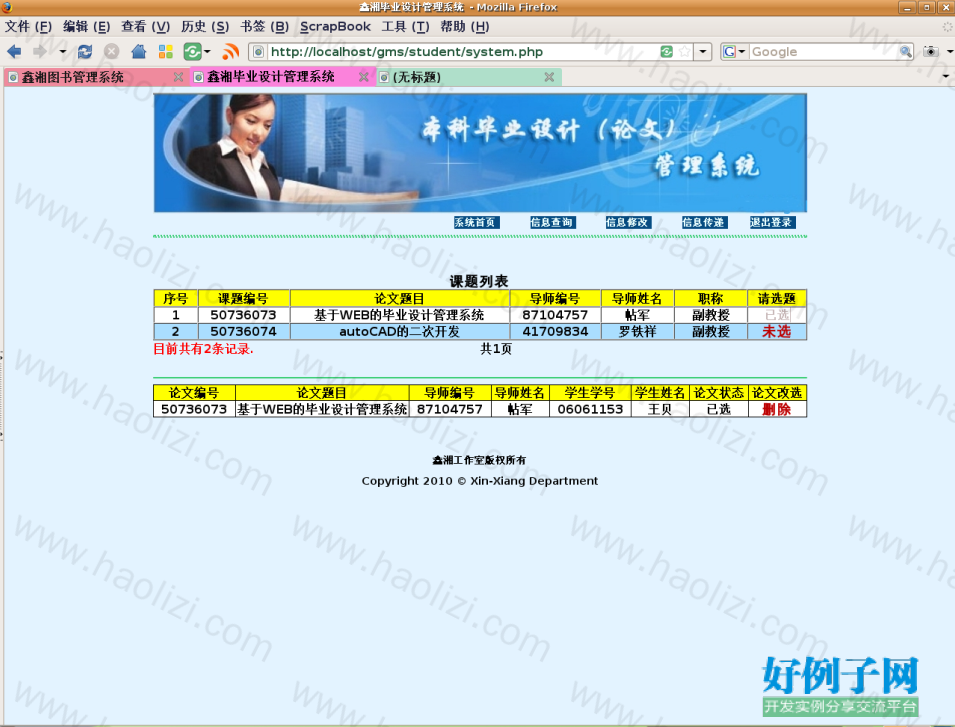Click supervisor number 41709834
The image size is (955, 727).
[555, 332]
